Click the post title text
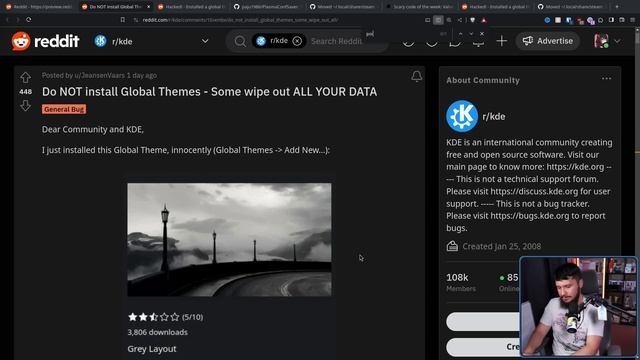Screen dimensions: 640x360 (x=209, y=92)
